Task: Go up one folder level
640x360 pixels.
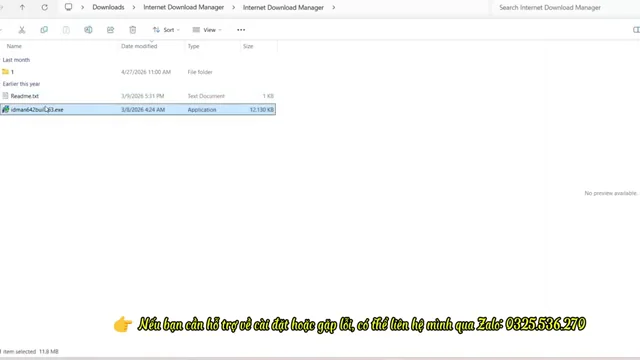Action: [x=22, y=7]
